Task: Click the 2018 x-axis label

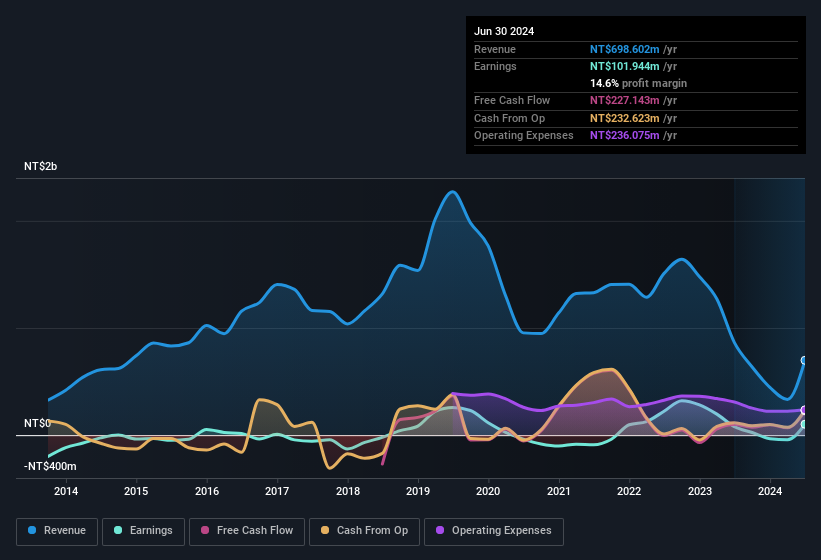Action: coord(348,491)
